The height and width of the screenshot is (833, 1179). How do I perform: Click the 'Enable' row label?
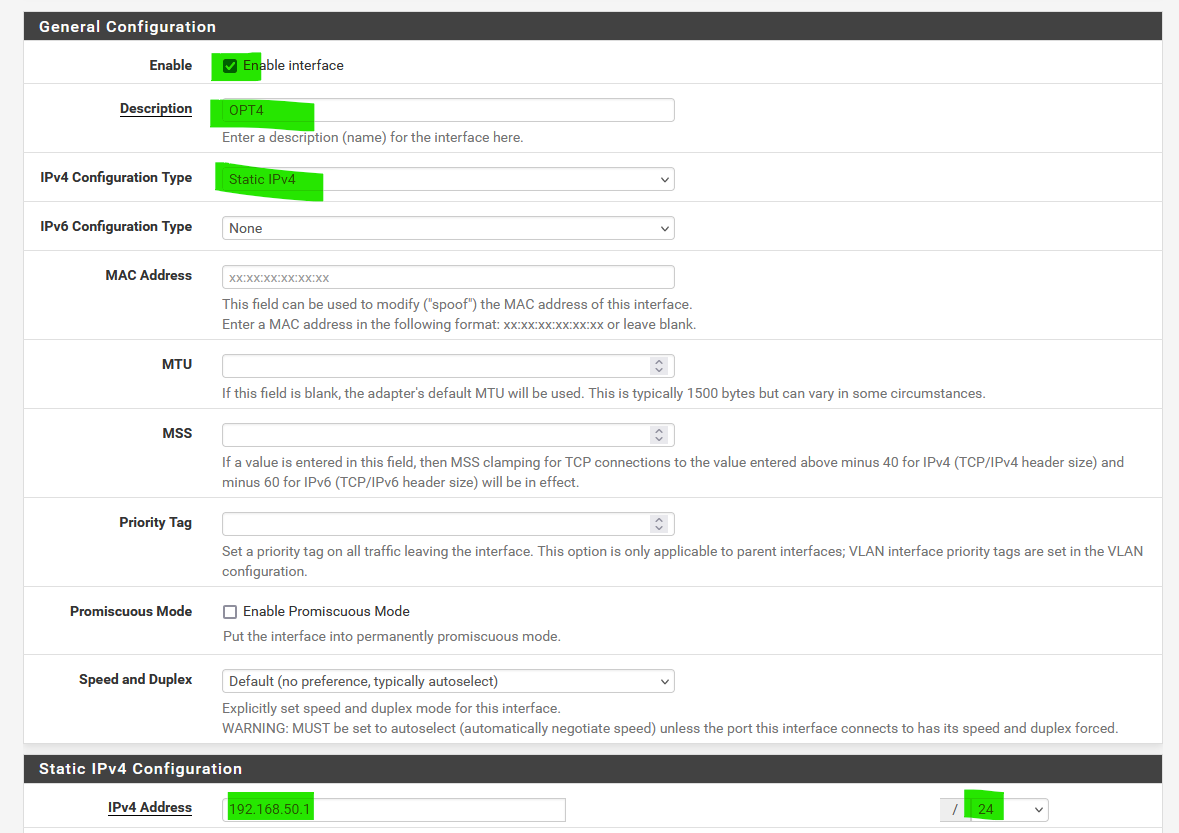coord(171,65)
